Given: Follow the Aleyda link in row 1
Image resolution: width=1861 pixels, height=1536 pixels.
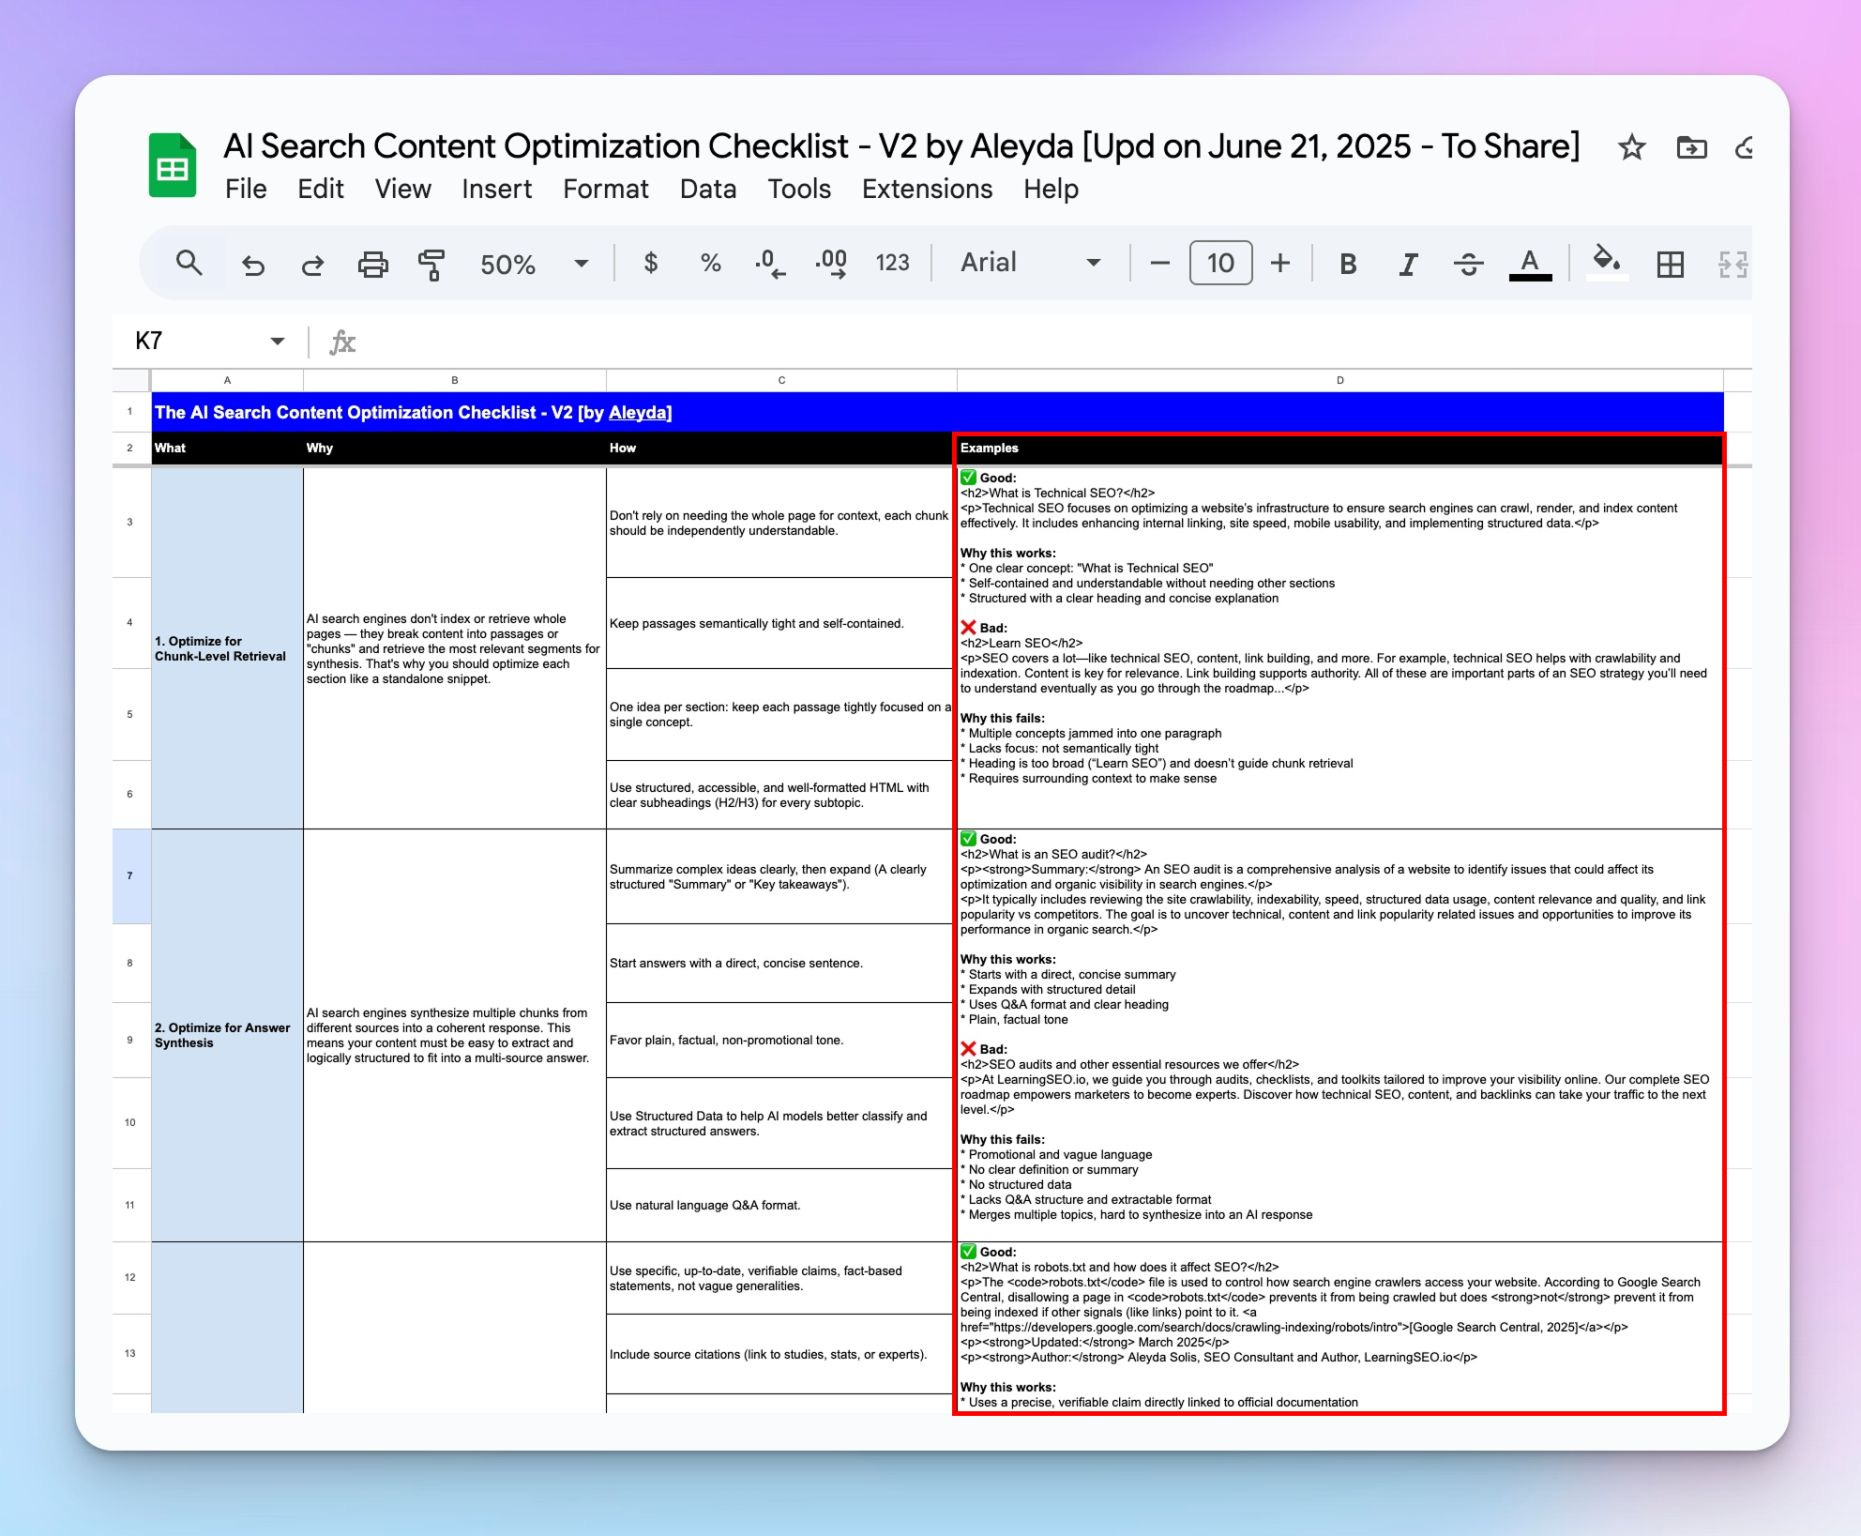Looking at the screenshot, I should tap(637, 413).
